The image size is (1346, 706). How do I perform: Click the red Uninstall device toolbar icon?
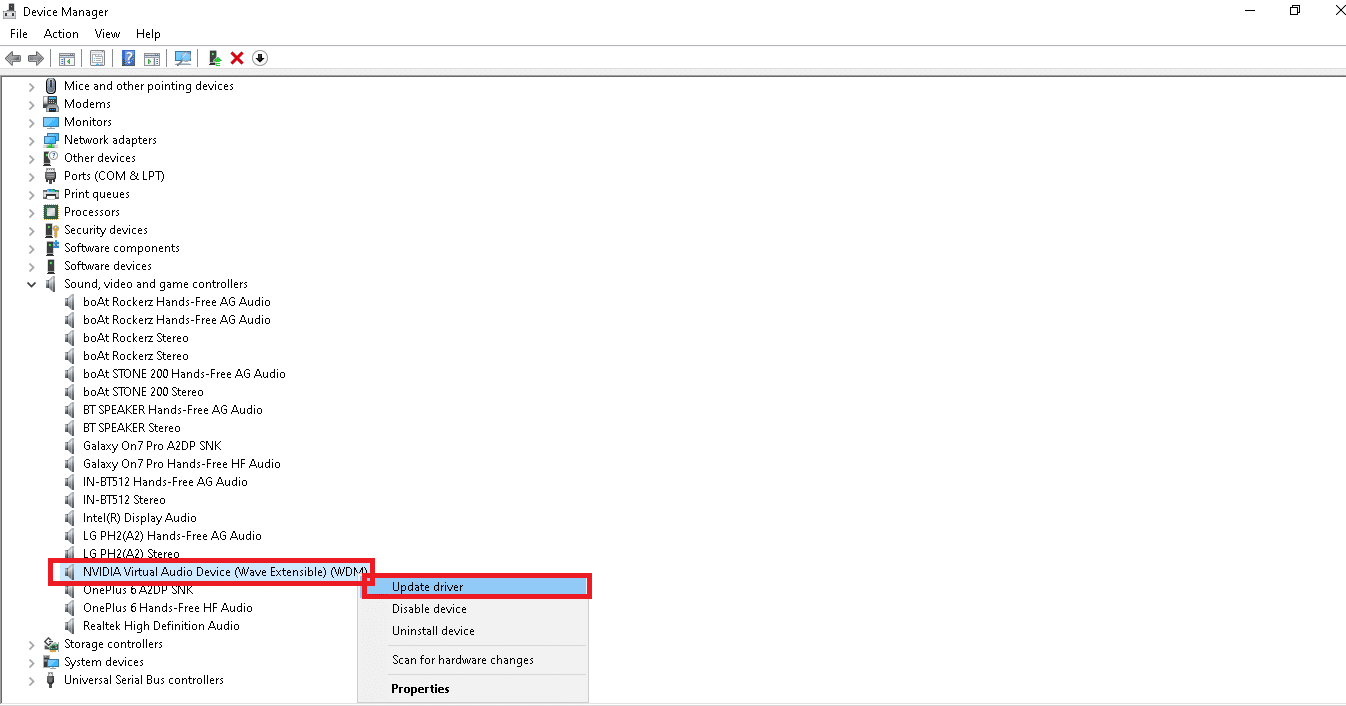(236, 58)
